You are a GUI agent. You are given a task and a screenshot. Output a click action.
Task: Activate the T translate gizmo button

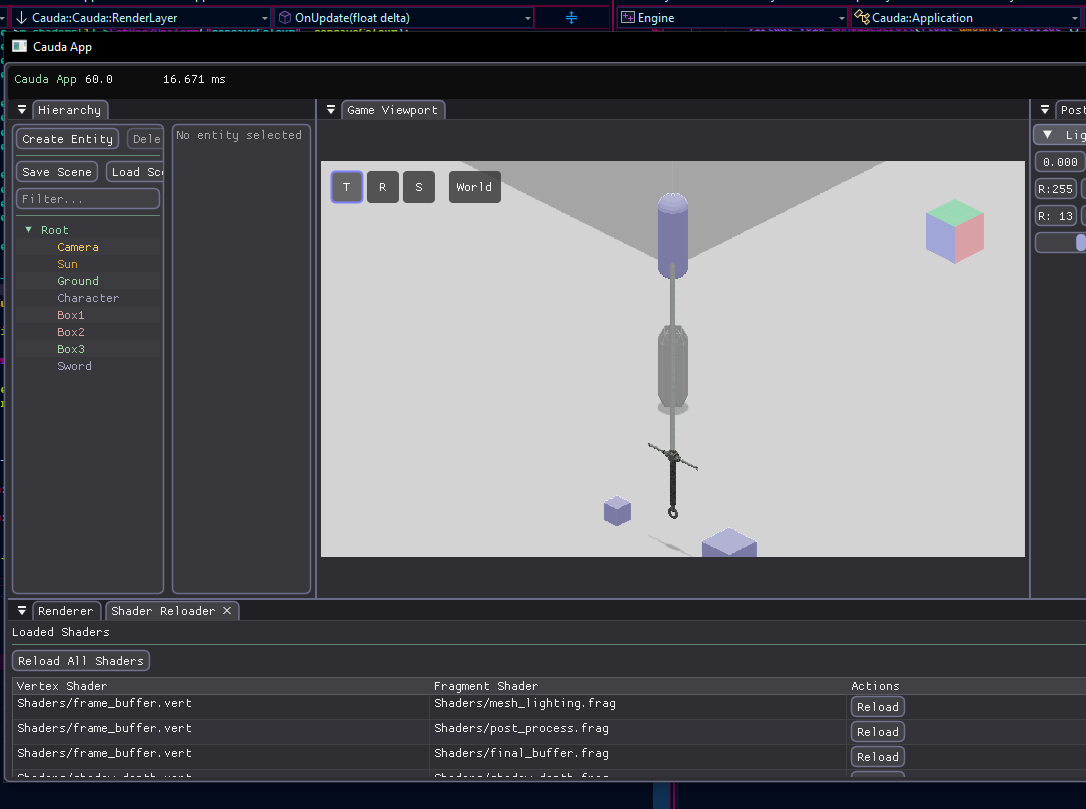347,187
